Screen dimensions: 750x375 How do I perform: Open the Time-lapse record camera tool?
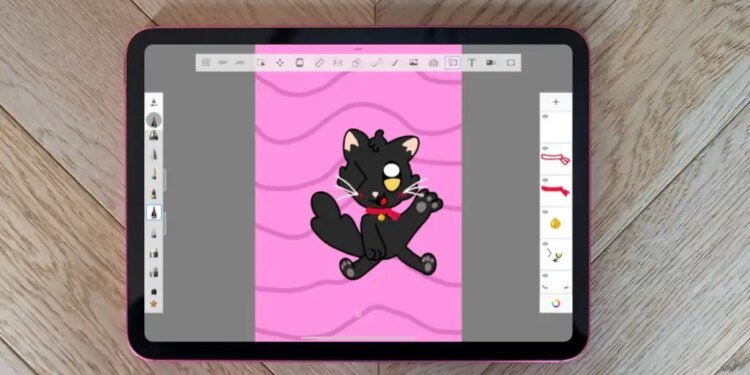[491, 63]
